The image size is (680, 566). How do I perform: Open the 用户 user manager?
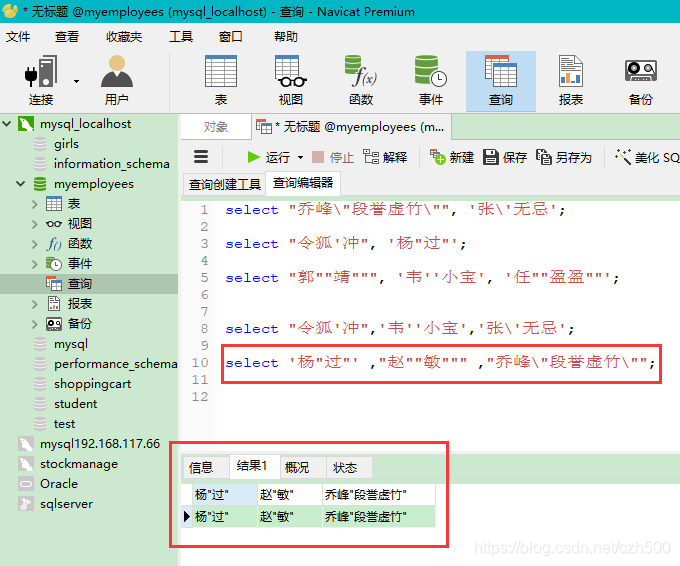point(117,81)
